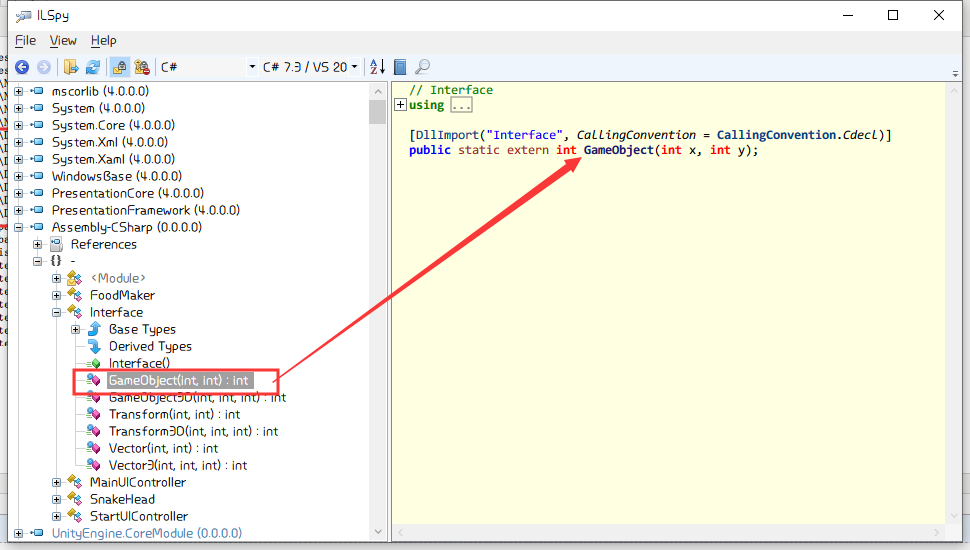Toggle Show internal types and members
This screenshot has height=550, width=970.
tap(120, 67)
